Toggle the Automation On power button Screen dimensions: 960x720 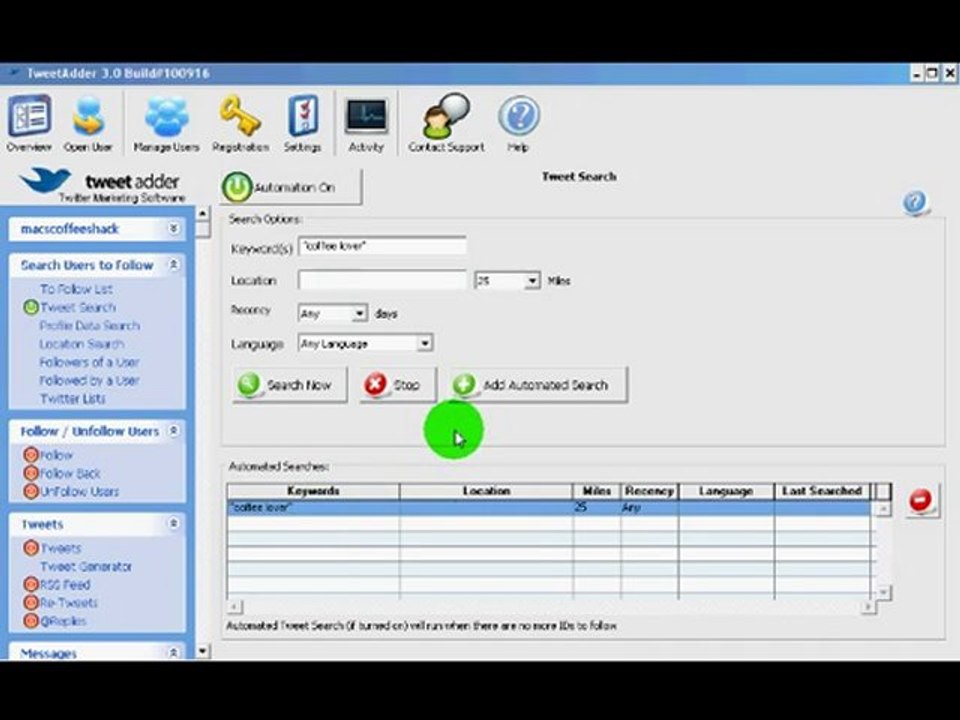tap(291, 187)
